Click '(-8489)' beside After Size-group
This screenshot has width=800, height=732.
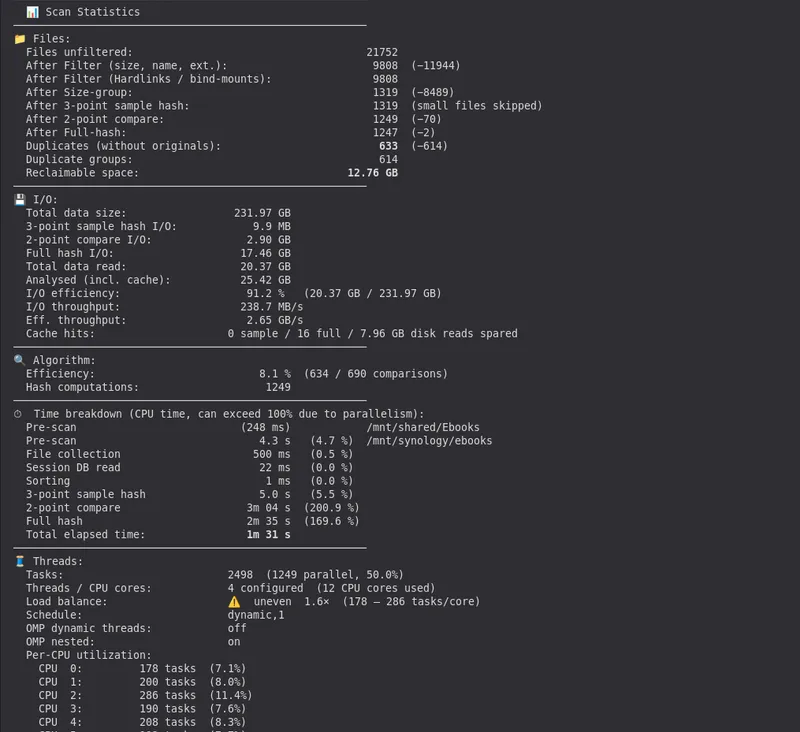pos(433,92)
